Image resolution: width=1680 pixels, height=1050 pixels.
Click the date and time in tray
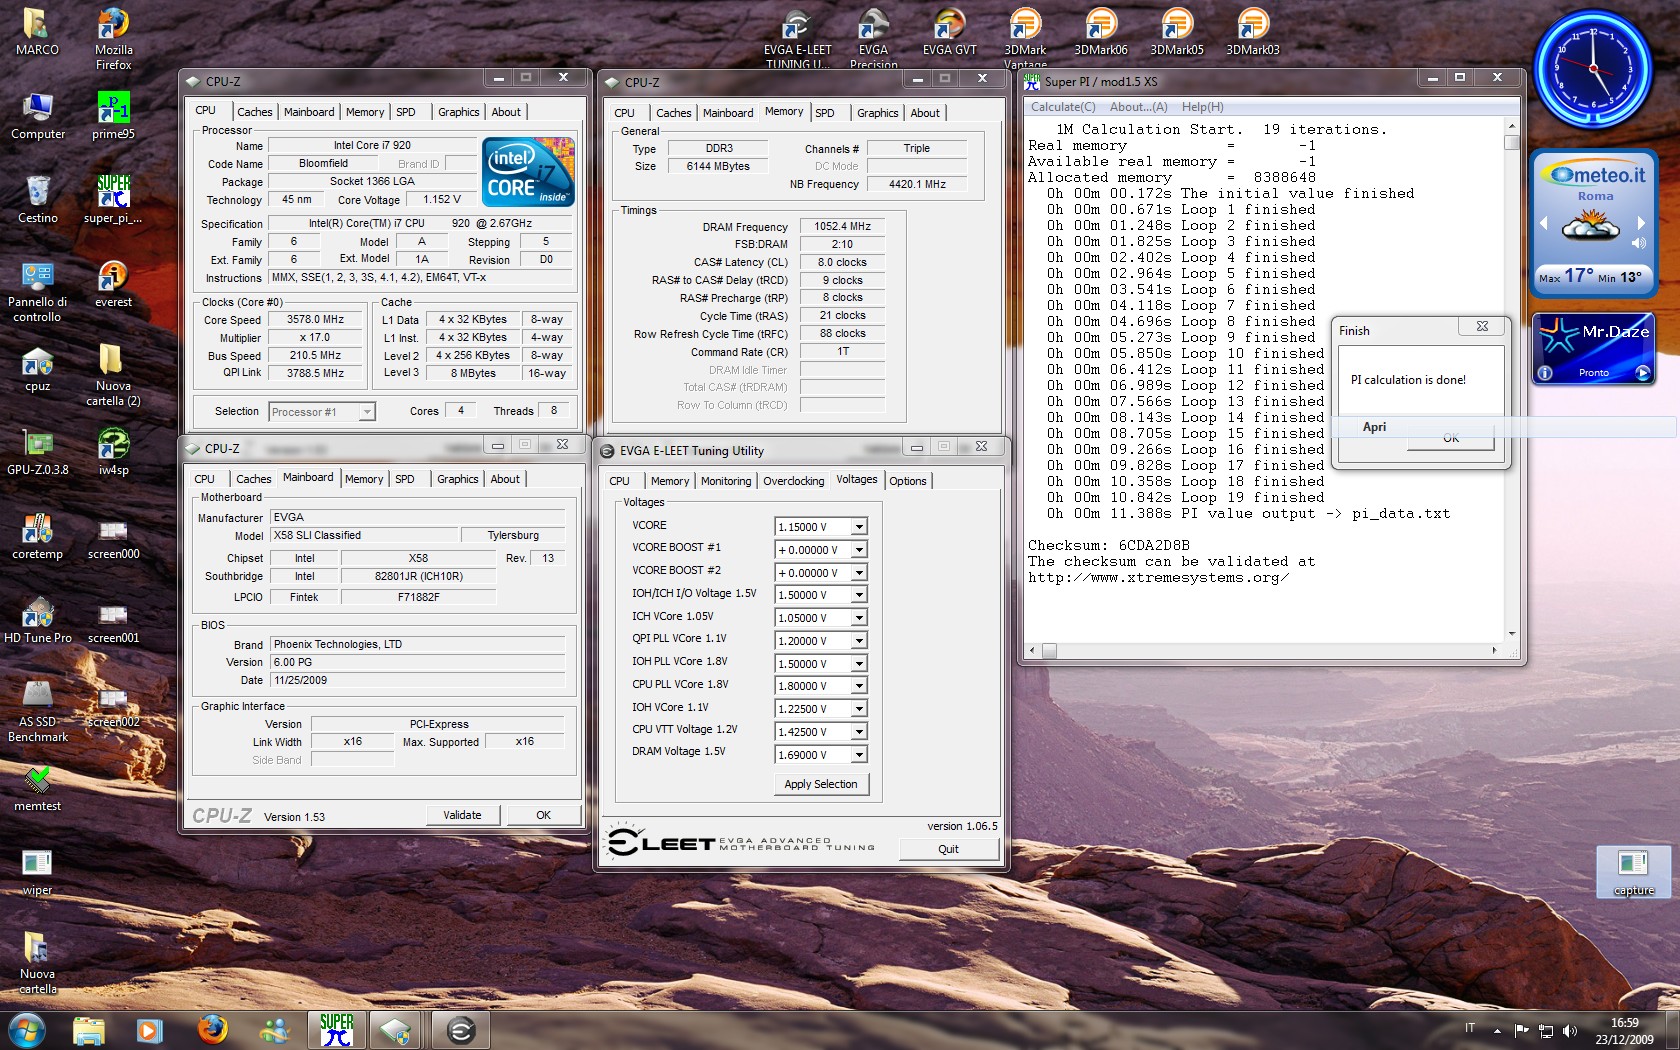1624,1031
